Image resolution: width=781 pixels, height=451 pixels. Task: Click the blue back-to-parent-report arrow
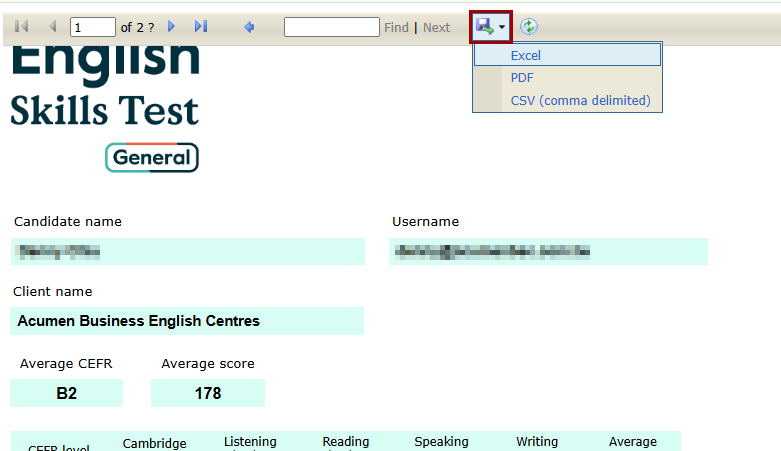click(x=249, y=27)
